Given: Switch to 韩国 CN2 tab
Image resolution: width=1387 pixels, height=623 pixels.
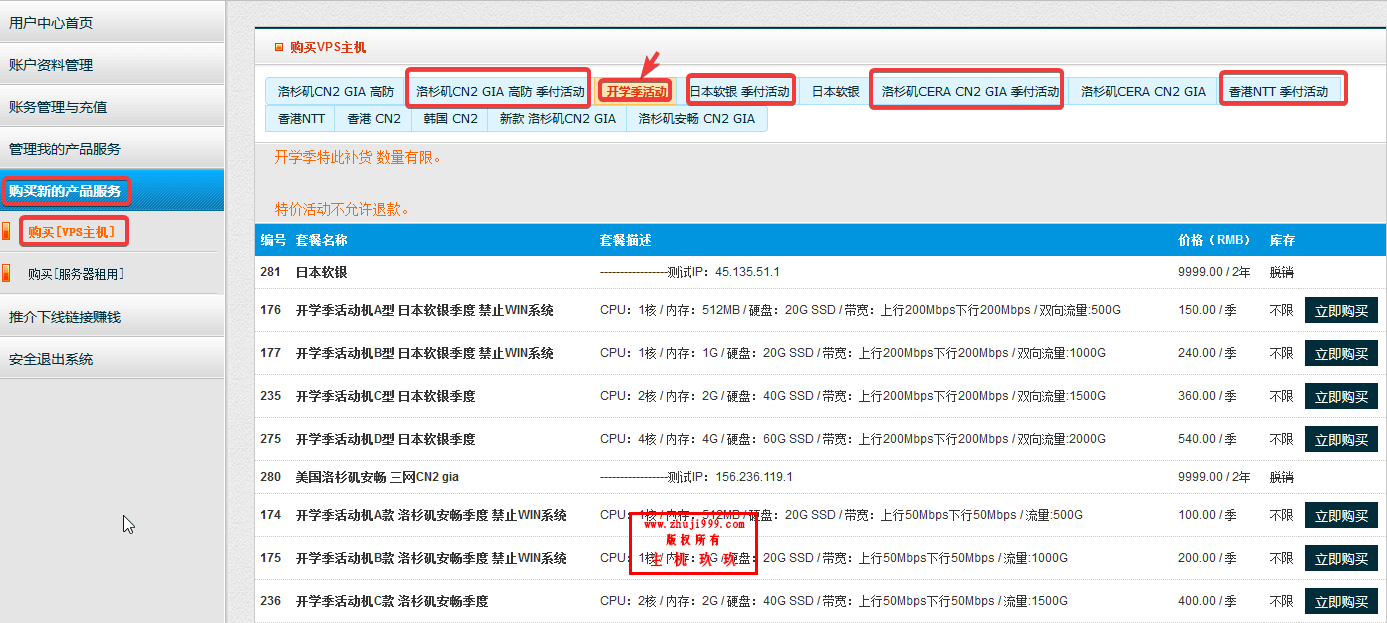Looking at the screenshot, I should click(x=450, y=118).
